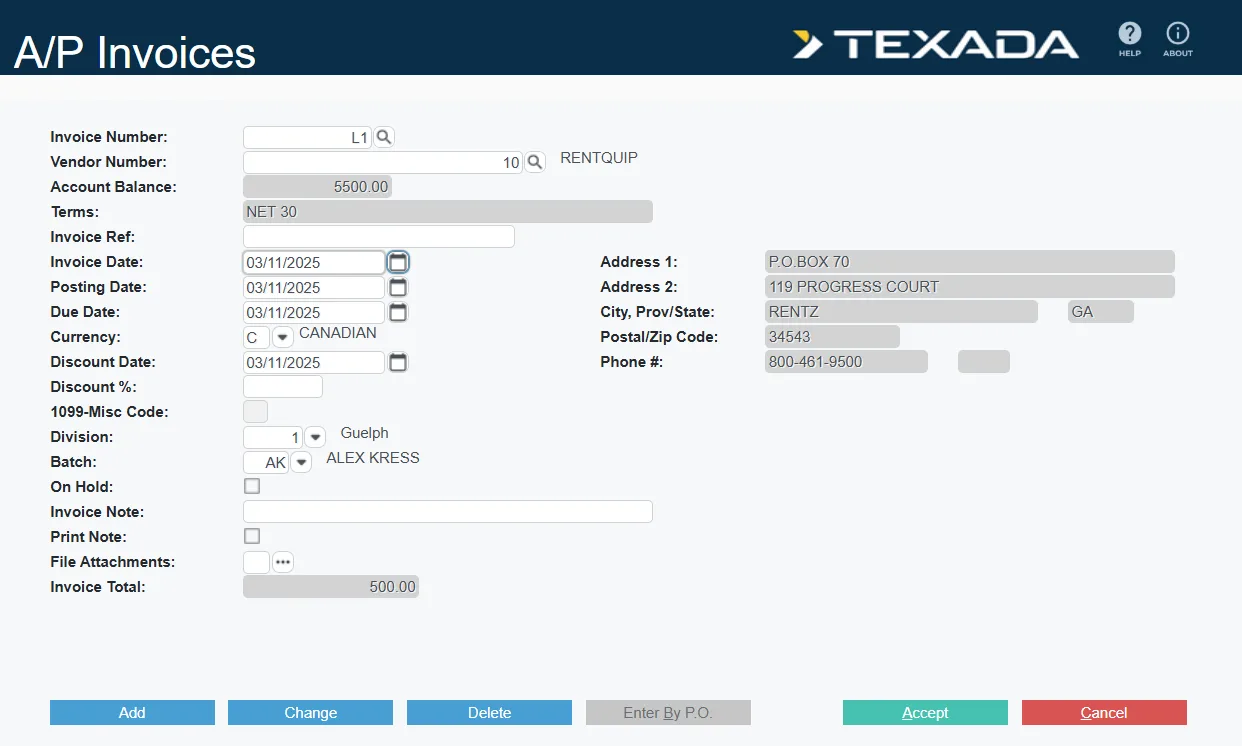
Task: Click the Invoice Number search magnifier icon
Action: point(384,138)
